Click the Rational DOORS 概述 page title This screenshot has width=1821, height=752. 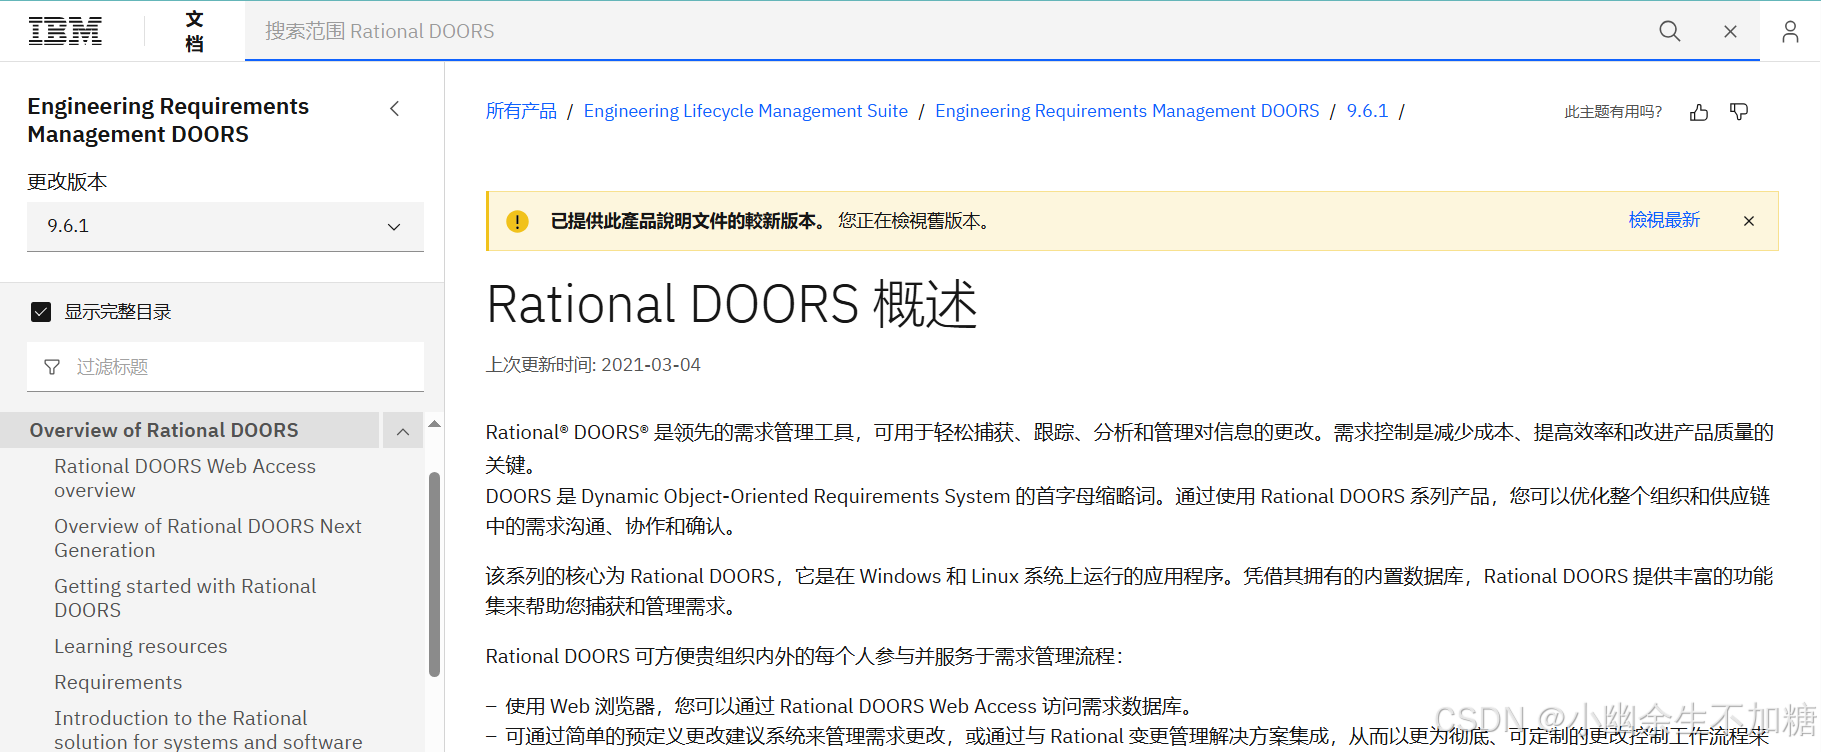click(732, 304)
